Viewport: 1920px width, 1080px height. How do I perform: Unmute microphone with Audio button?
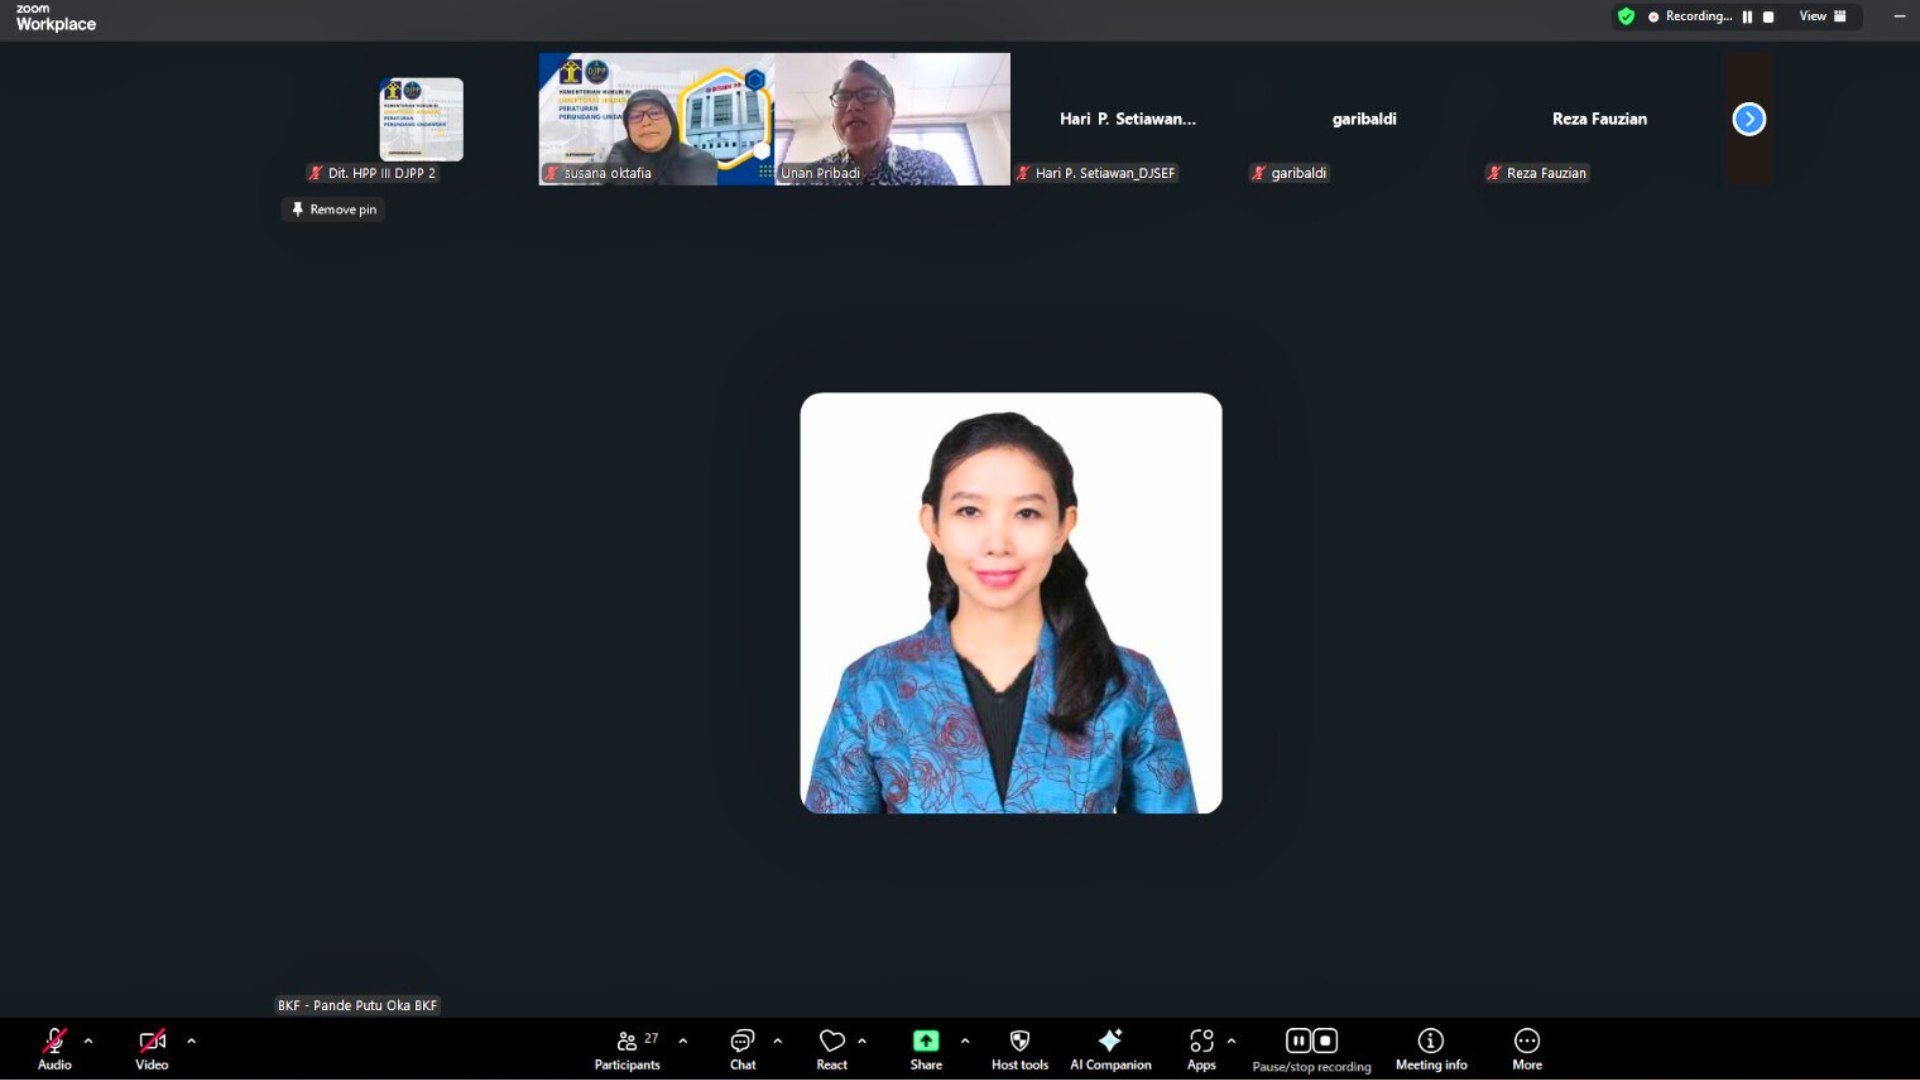54,1042
